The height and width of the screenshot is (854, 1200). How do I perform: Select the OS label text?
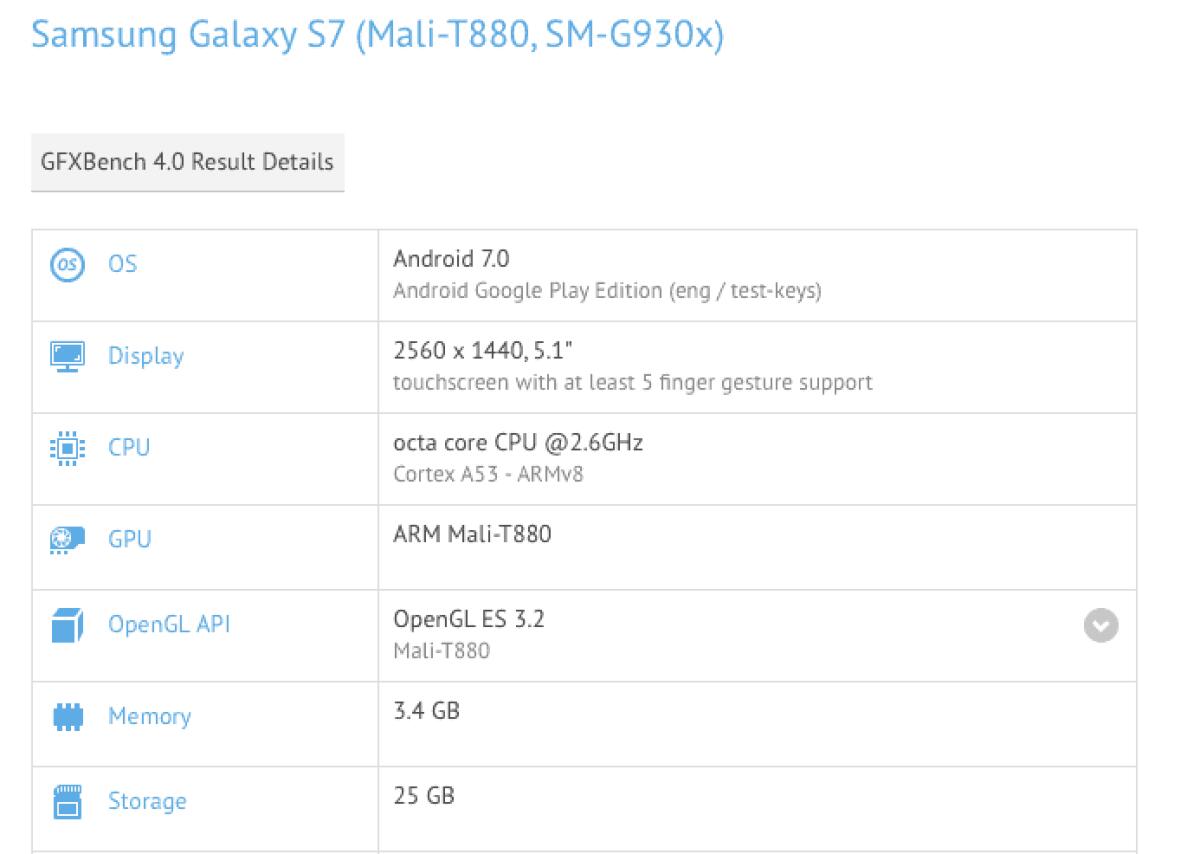click(122, 264)
